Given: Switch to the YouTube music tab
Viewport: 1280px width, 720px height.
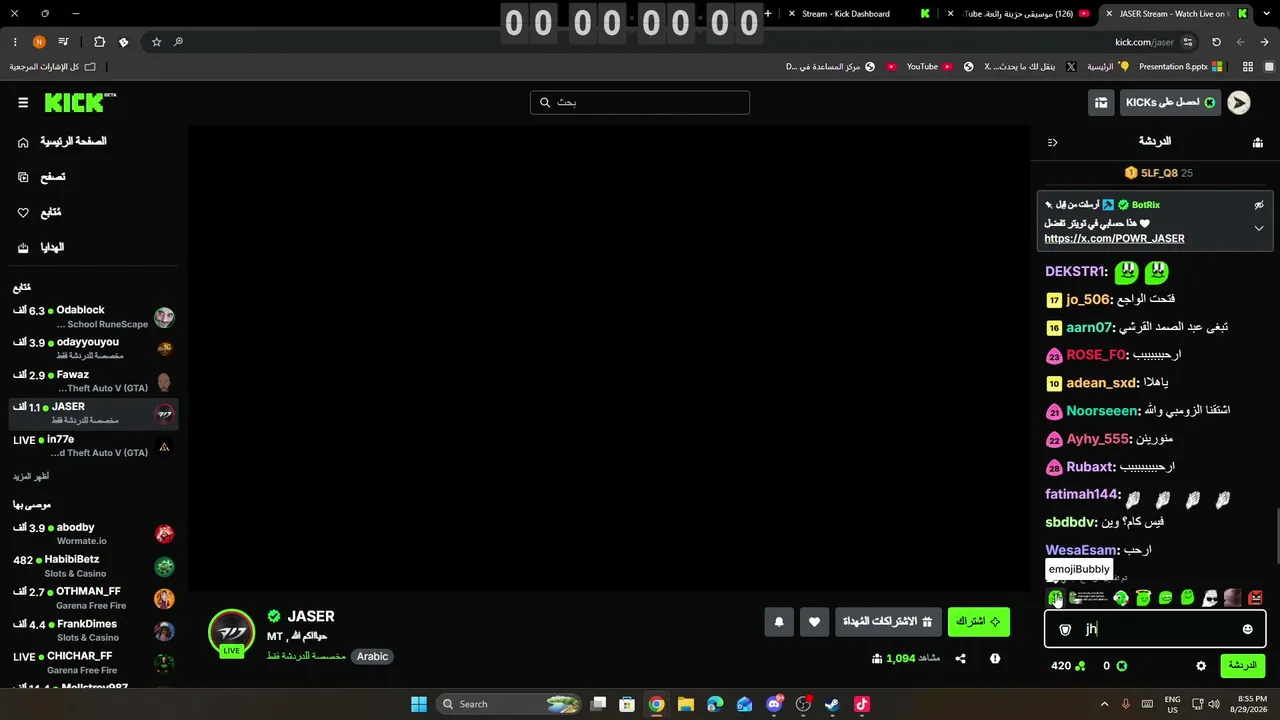Looking at the screenshot, I should click(x=1018, y=14).
